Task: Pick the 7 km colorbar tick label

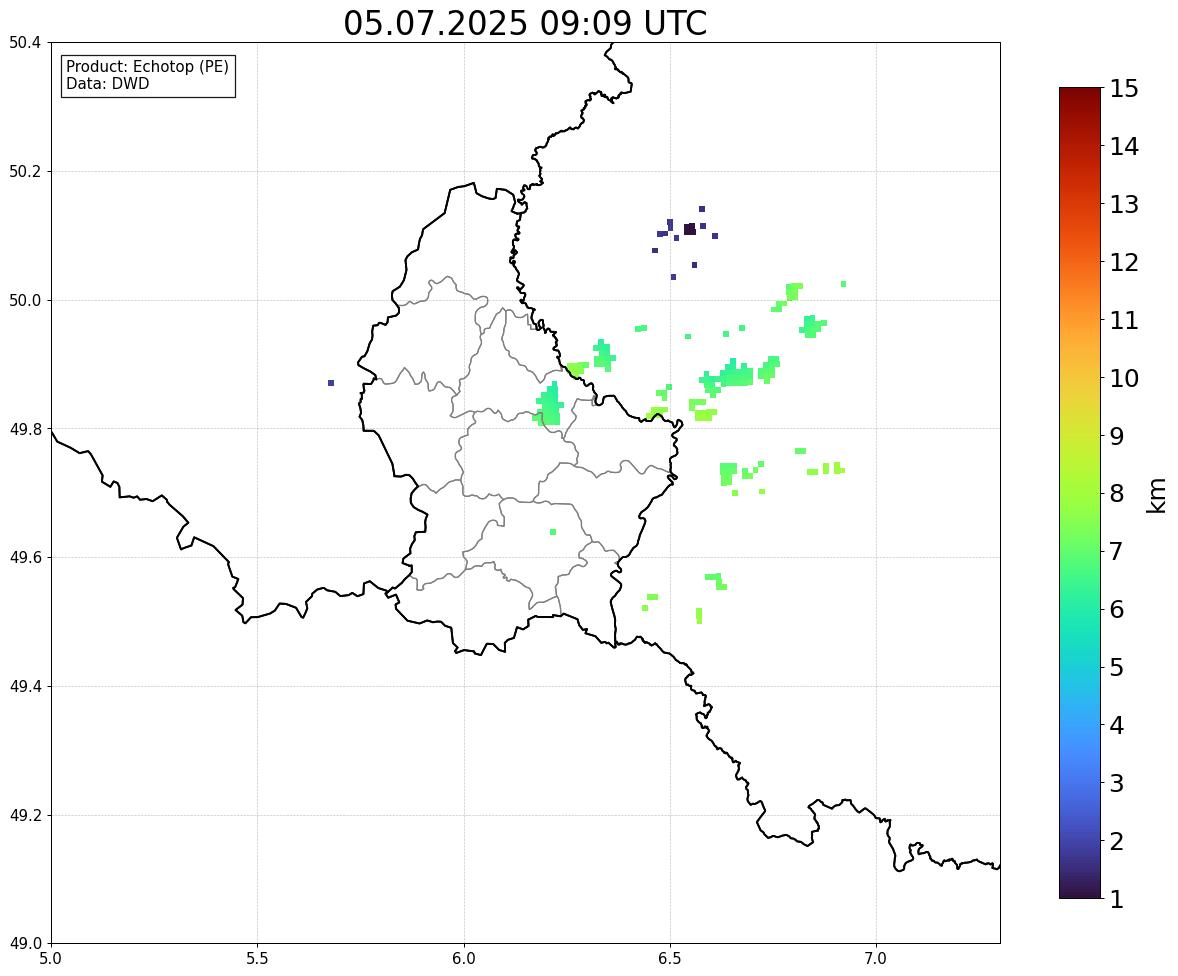Action: pyautogui.click(x=1117, y=551)
